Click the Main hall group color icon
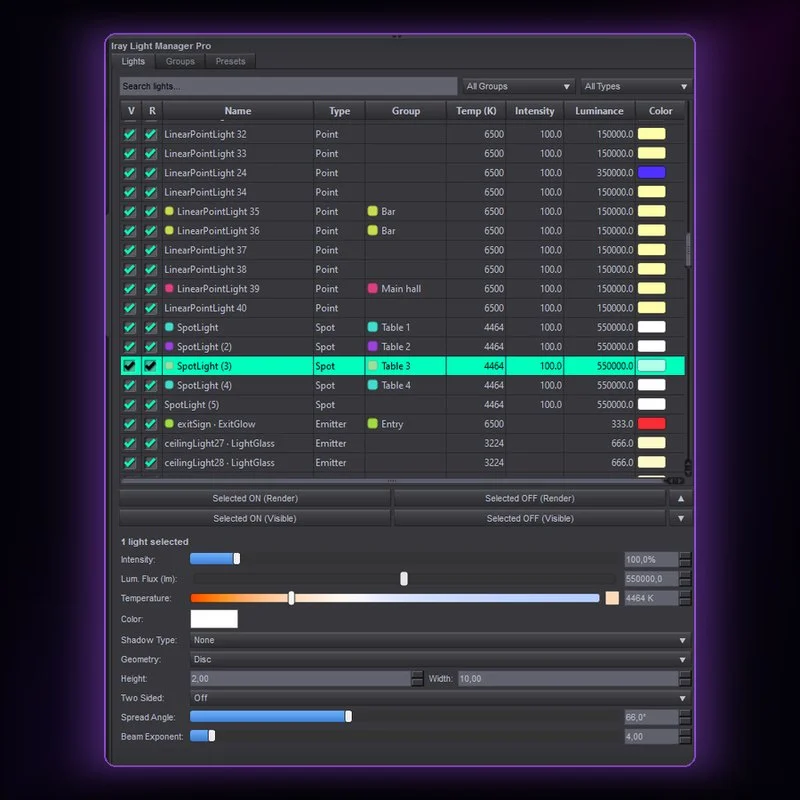The width and height of the screenshot is (800, 800). 372,288
